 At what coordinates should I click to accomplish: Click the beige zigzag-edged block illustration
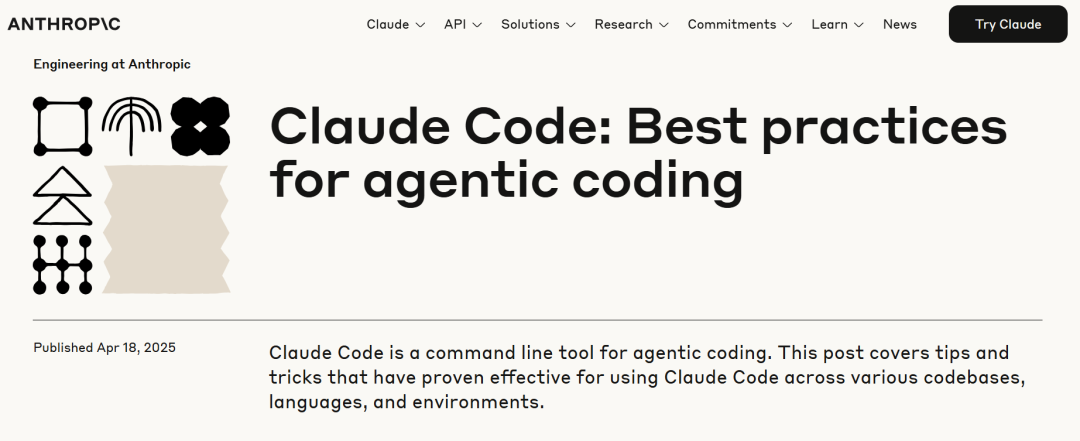tap(166, 229)
